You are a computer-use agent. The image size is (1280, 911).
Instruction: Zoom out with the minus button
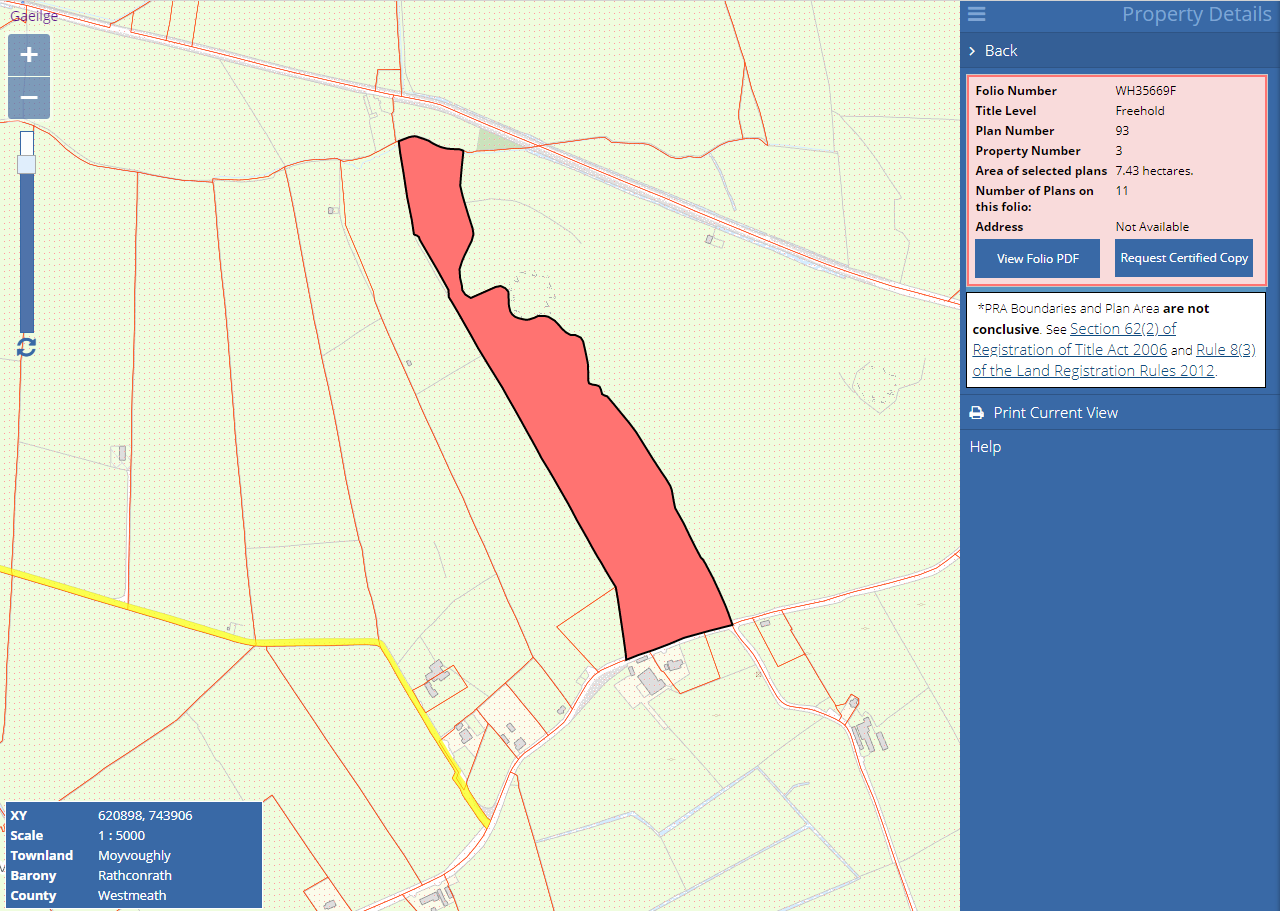28,97
